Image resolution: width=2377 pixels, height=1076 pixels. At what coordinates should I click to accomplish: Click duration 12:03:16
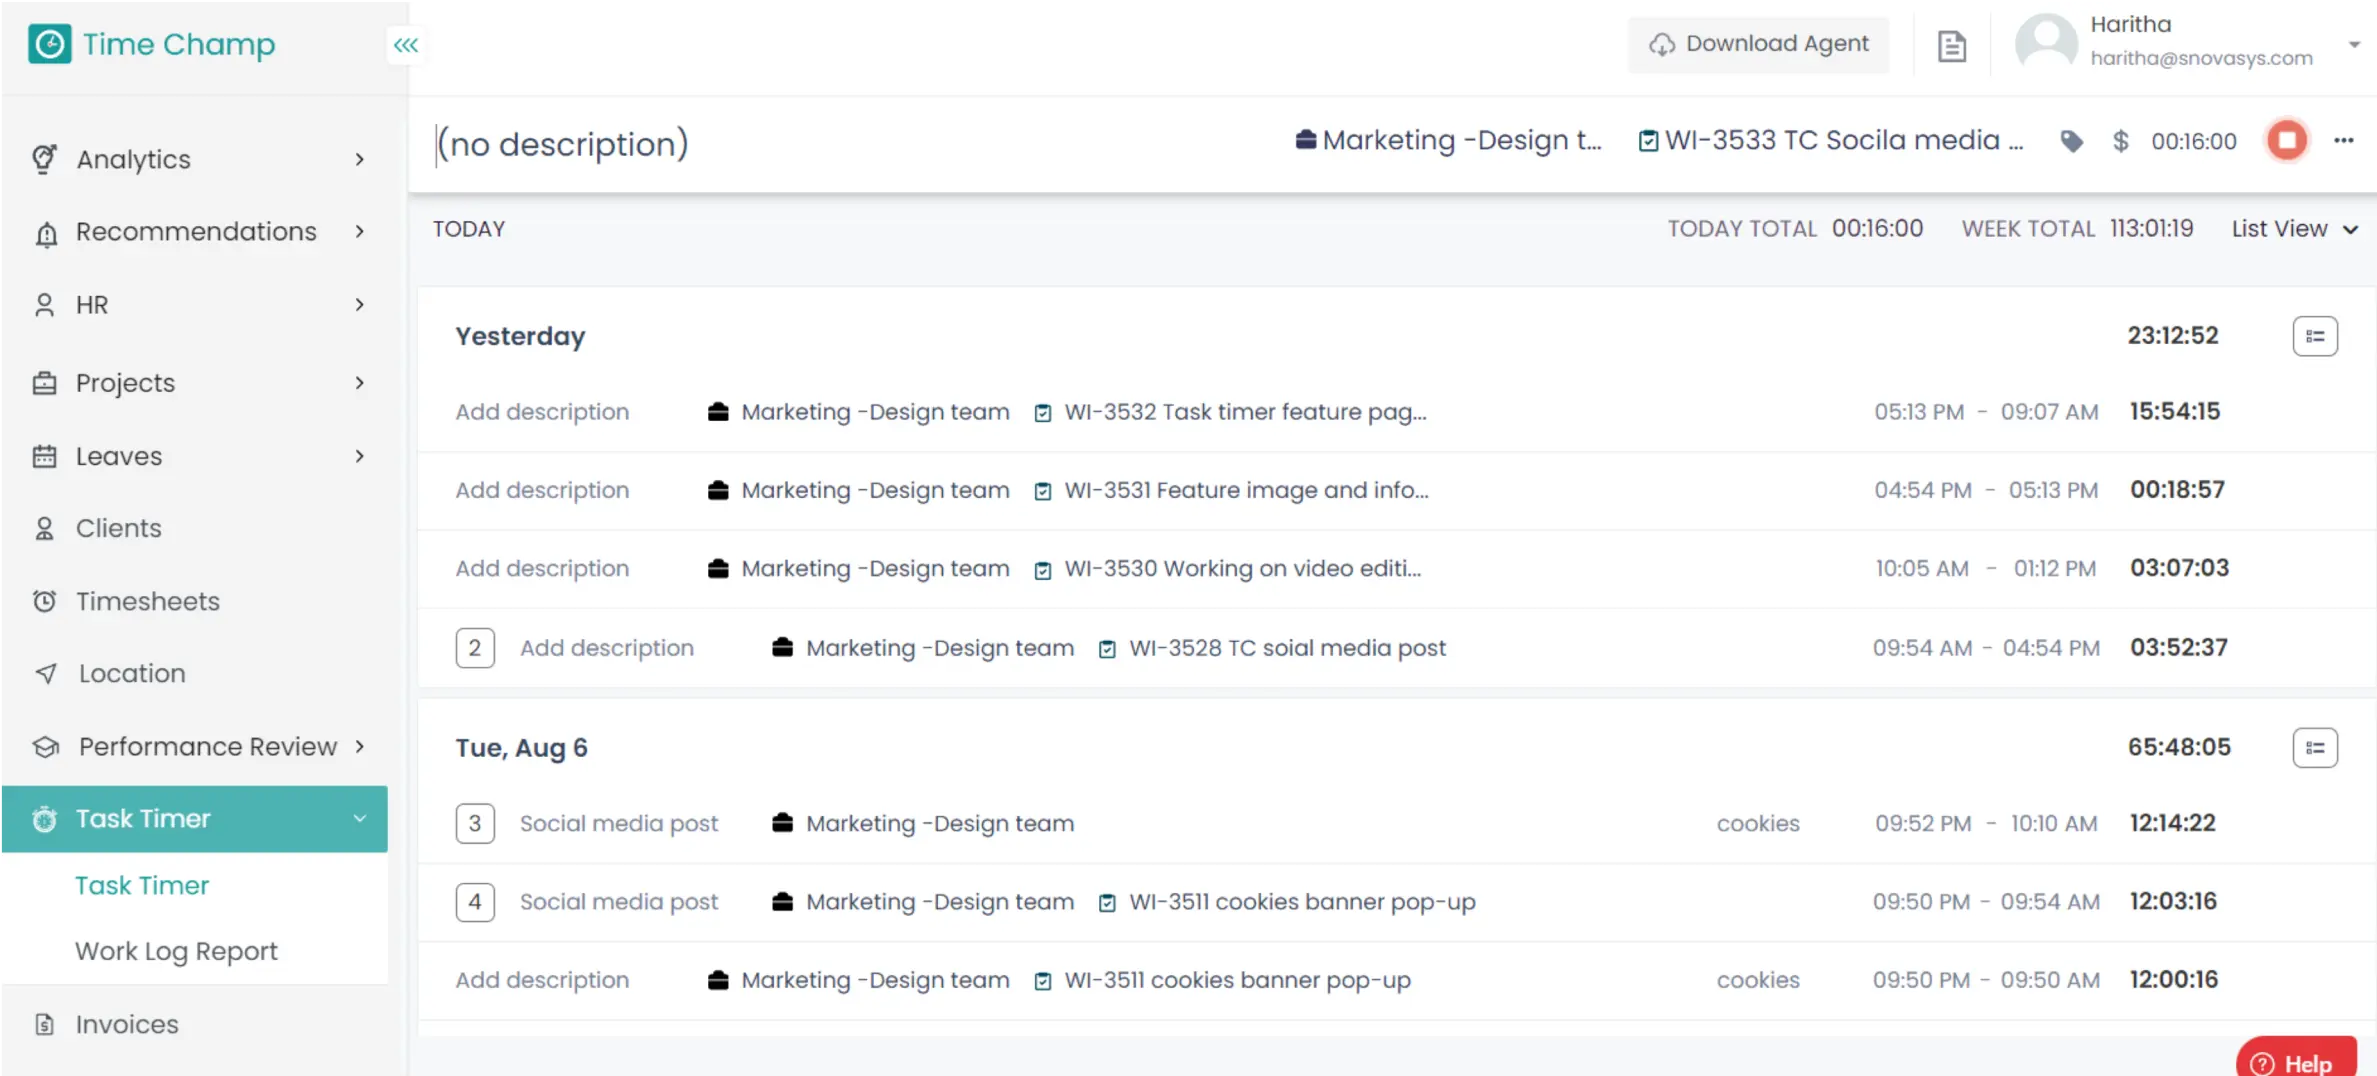(x=2173, y=902)
